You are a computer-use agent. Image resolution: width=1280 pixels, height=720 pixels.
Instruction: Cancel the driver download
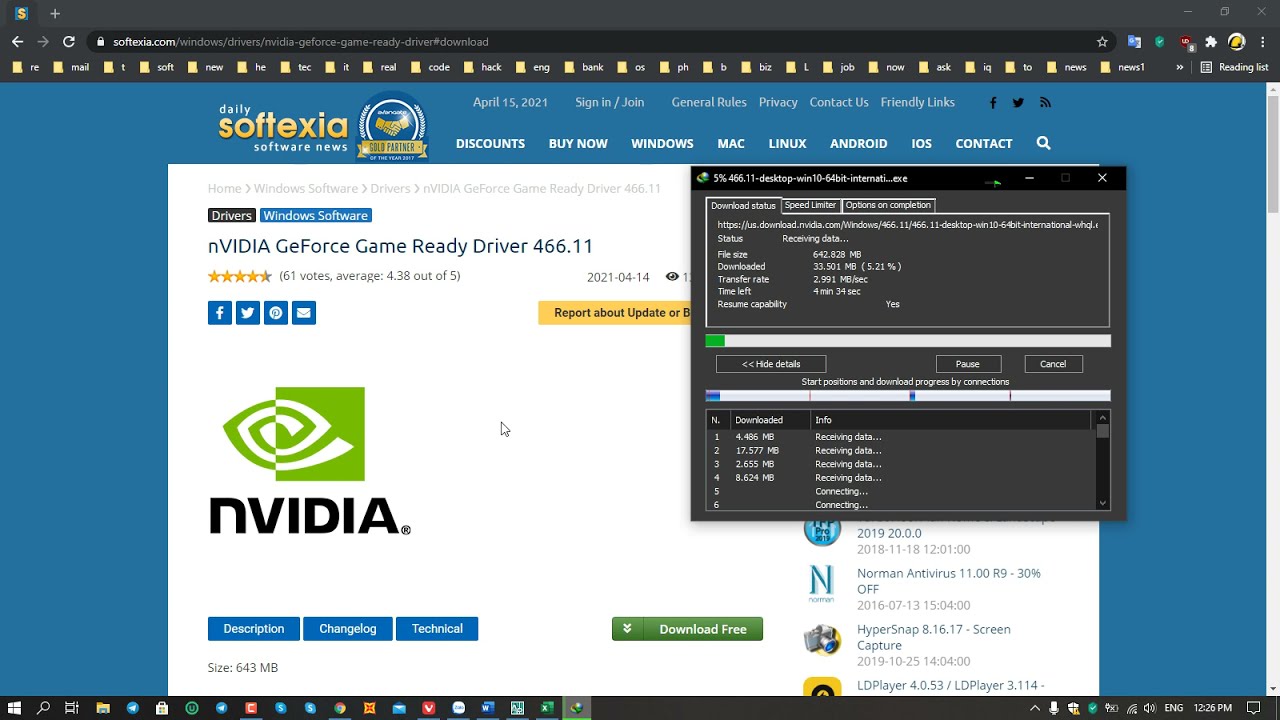(1053, 364)
